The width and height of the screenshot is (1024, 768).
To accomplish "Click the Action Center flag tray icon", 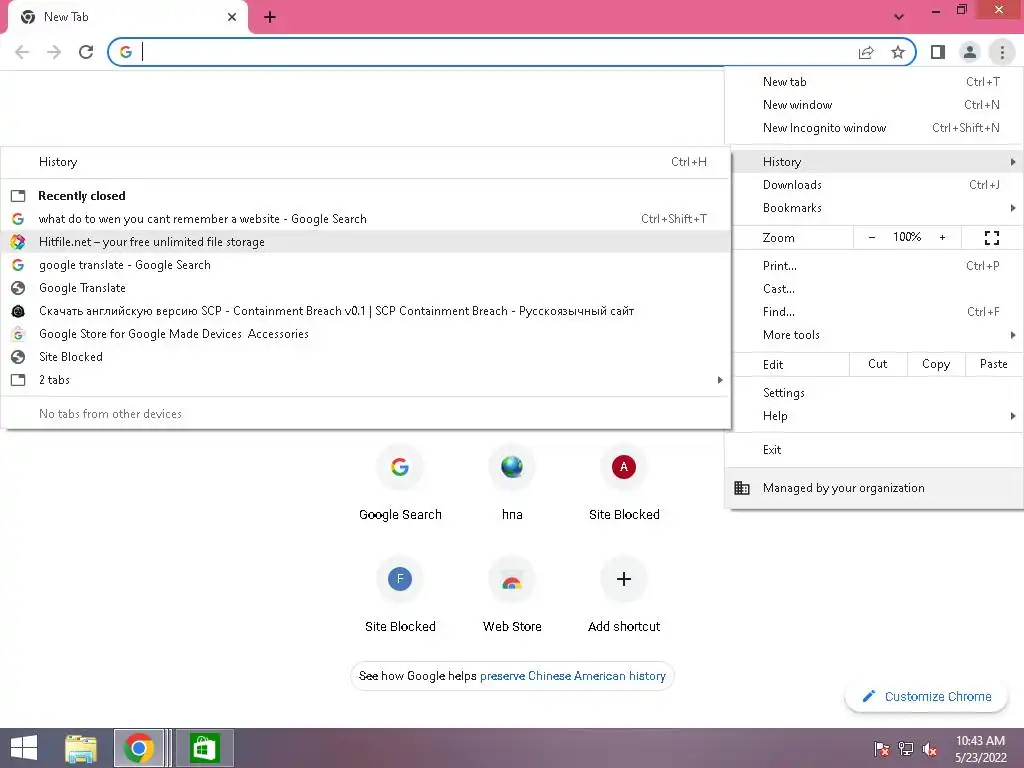I will tap(882, 749).
